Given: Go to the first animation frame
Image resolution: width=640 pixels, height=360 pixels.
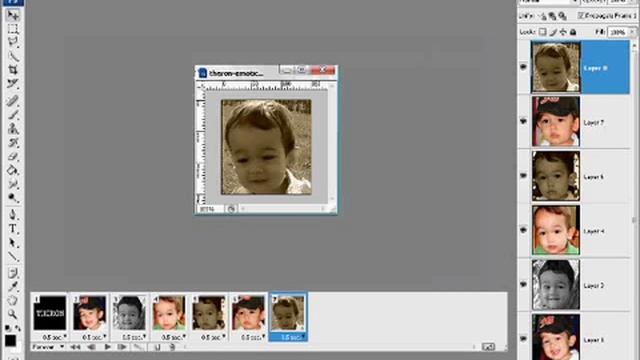Looking at the screenshot, I should click(75, 347).
